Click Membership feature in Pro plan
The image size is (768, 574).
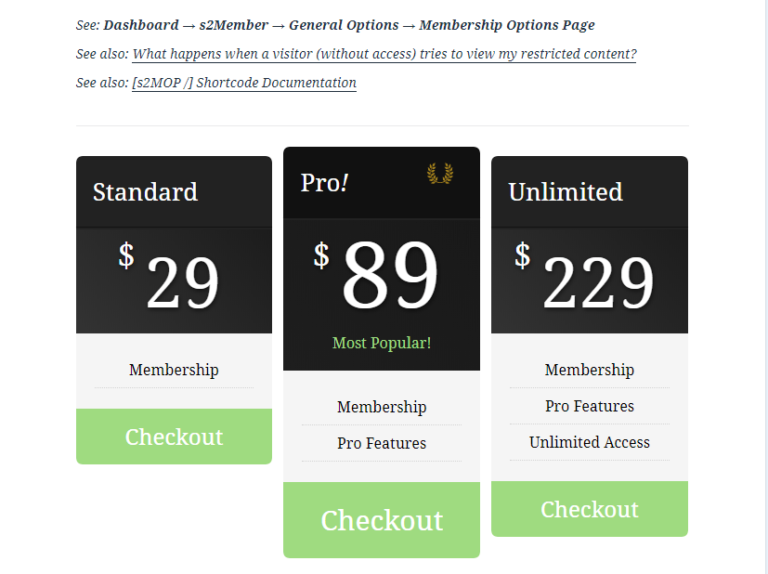click(x=381, y=407)
